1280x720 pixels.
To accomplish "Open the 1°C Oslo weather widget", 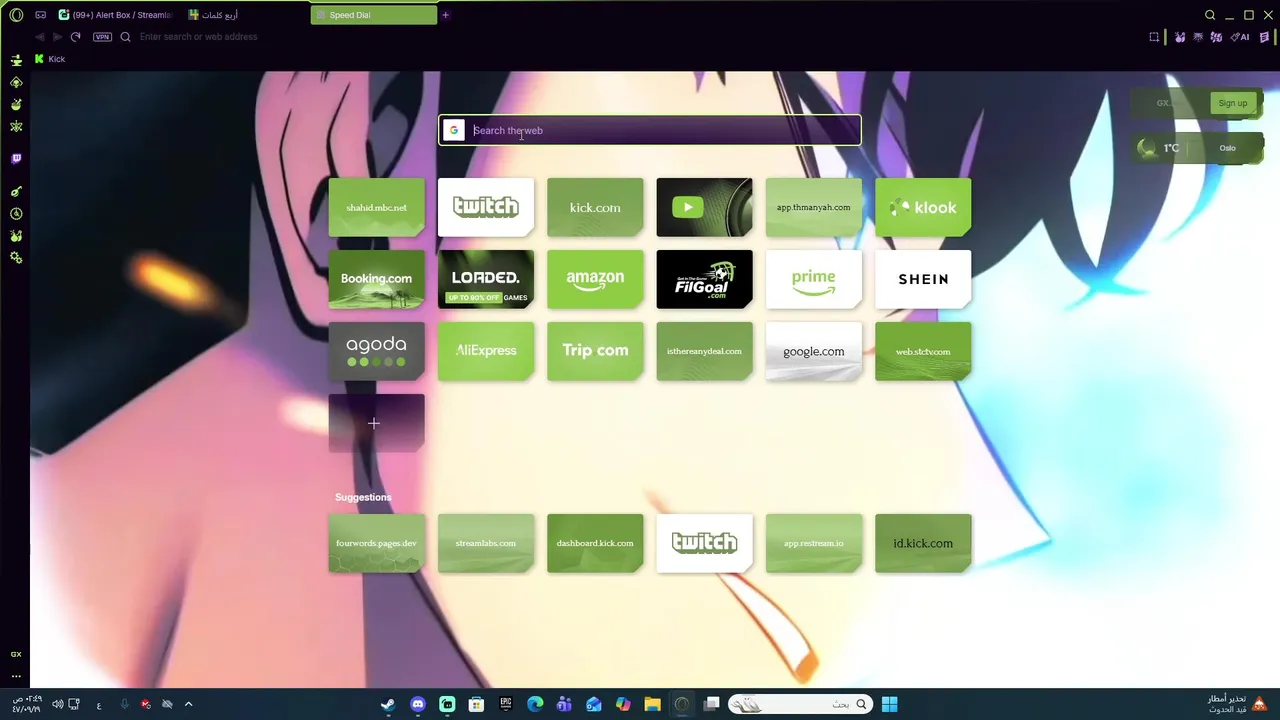I will click(x=1197, y=148).
